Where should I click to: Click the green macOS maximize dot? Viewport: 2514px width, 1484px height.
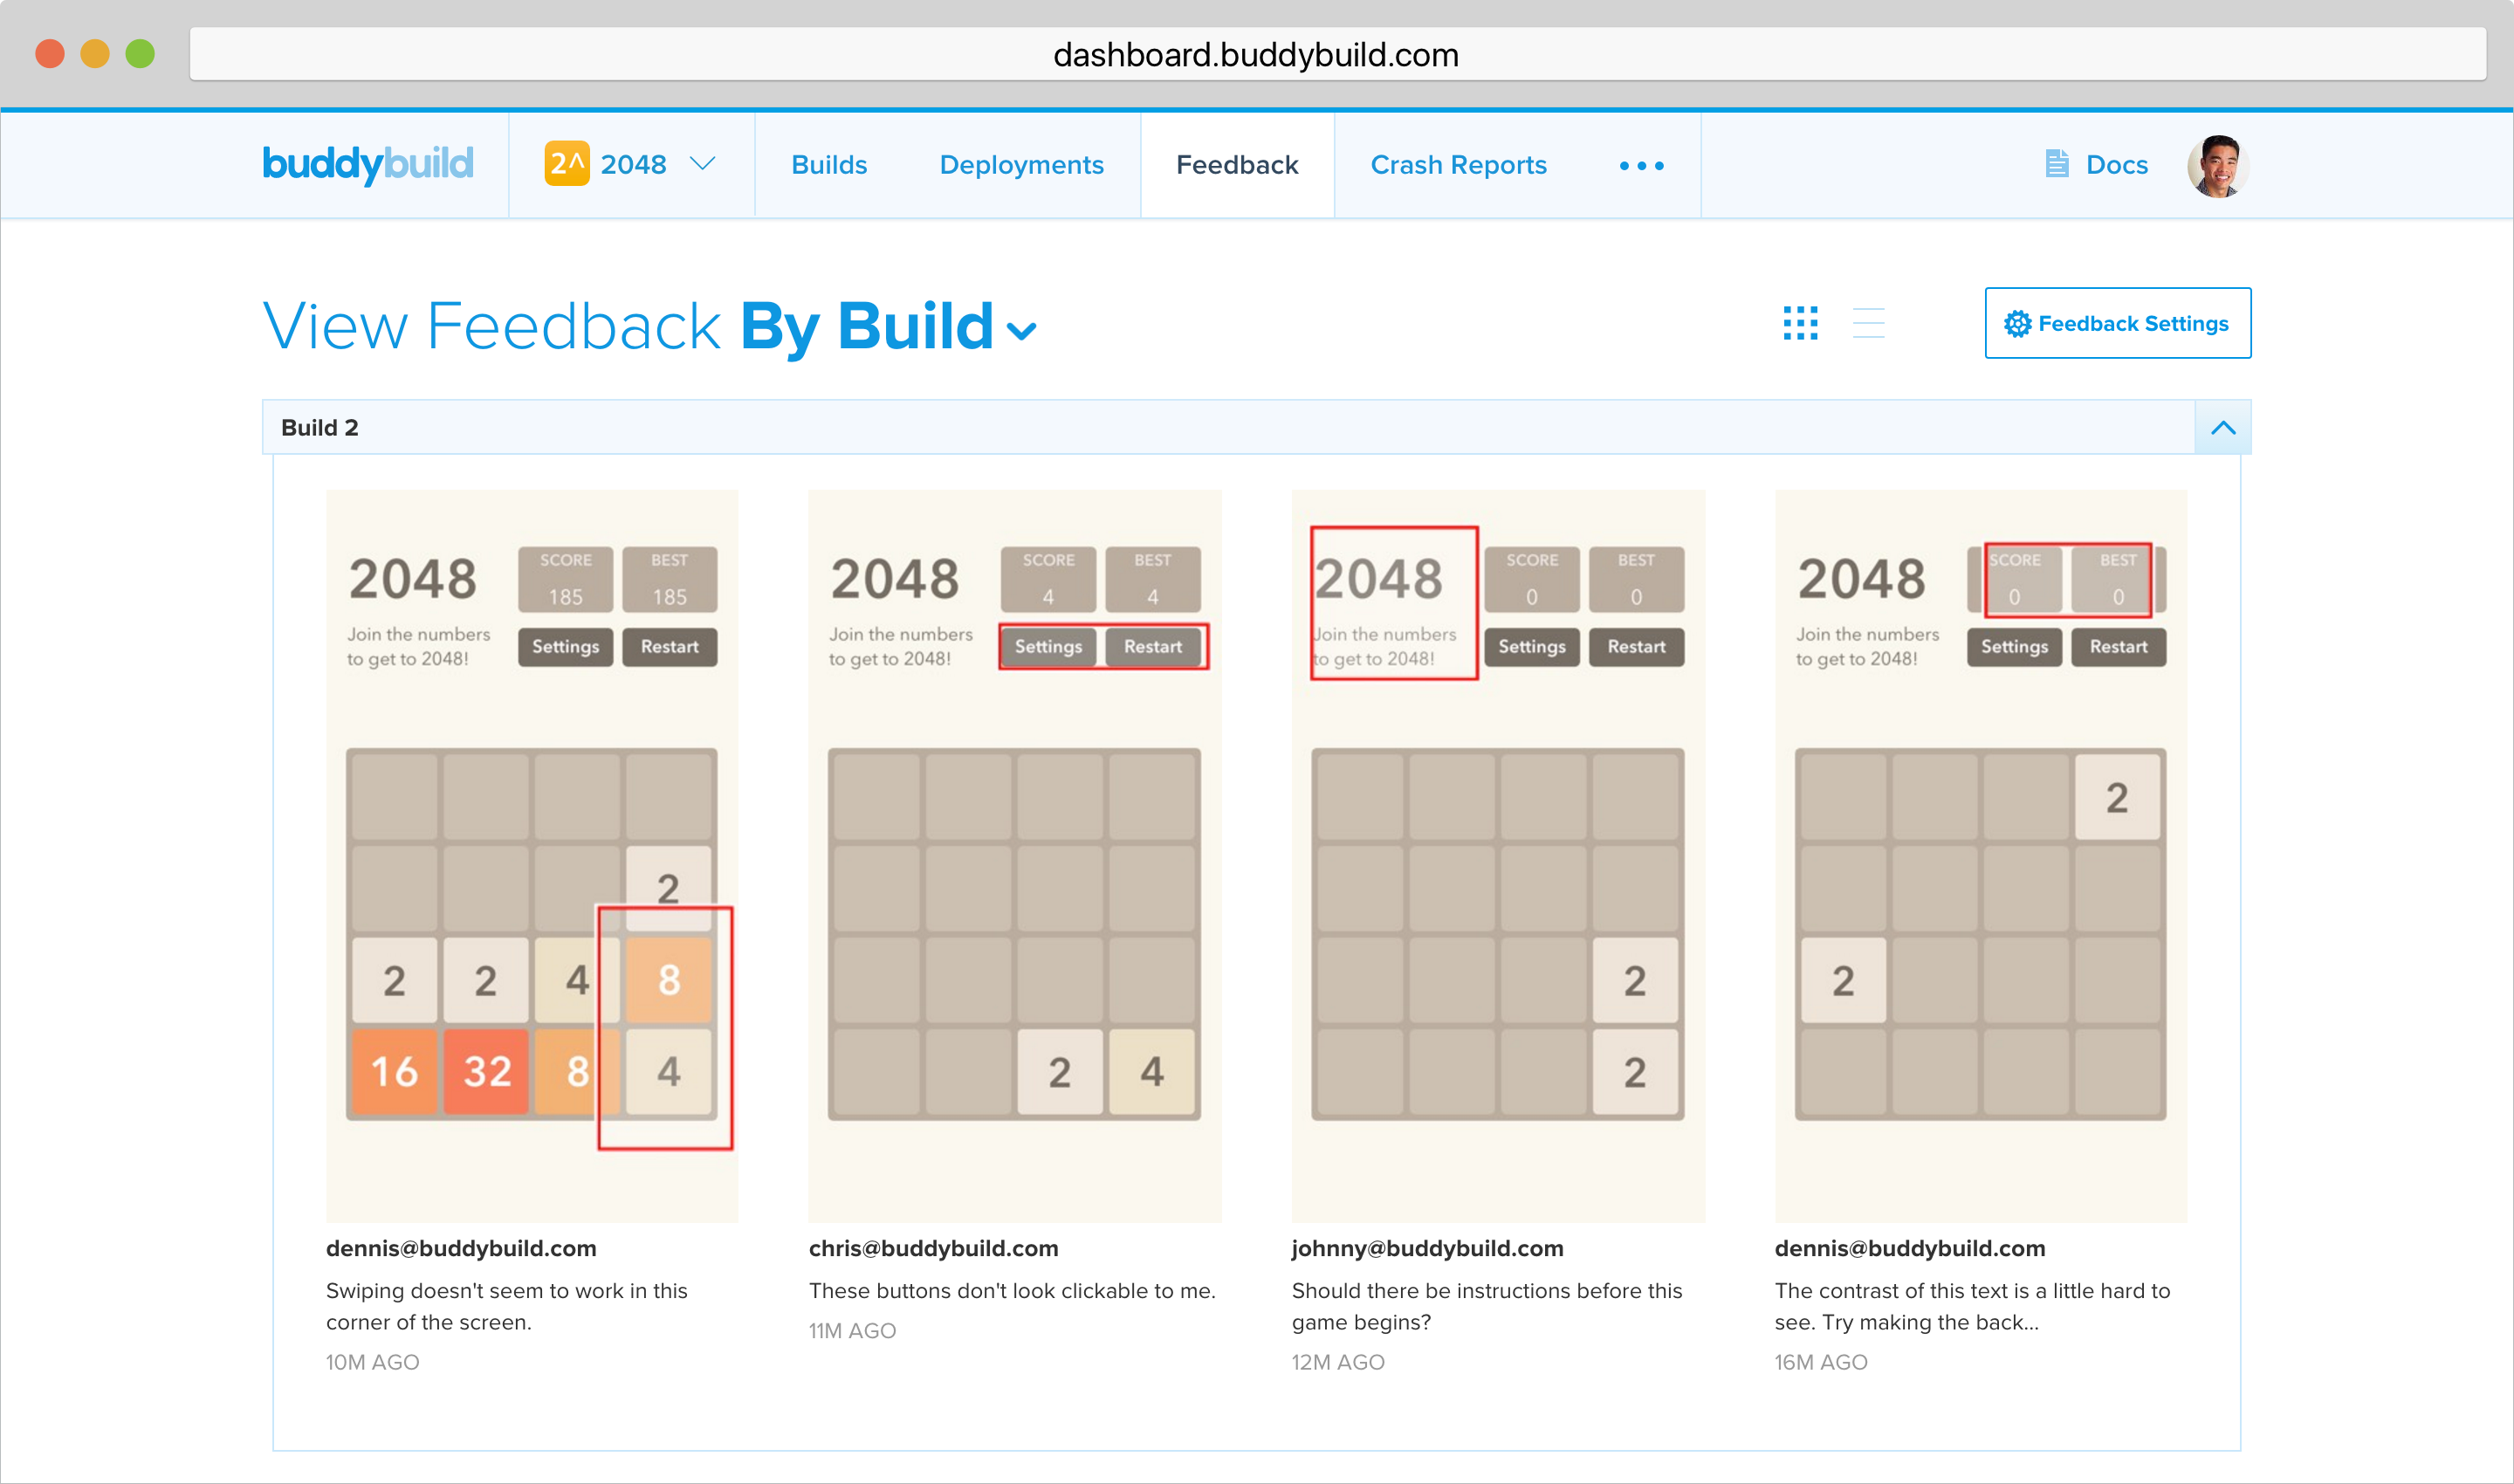(x=140, y=54)
